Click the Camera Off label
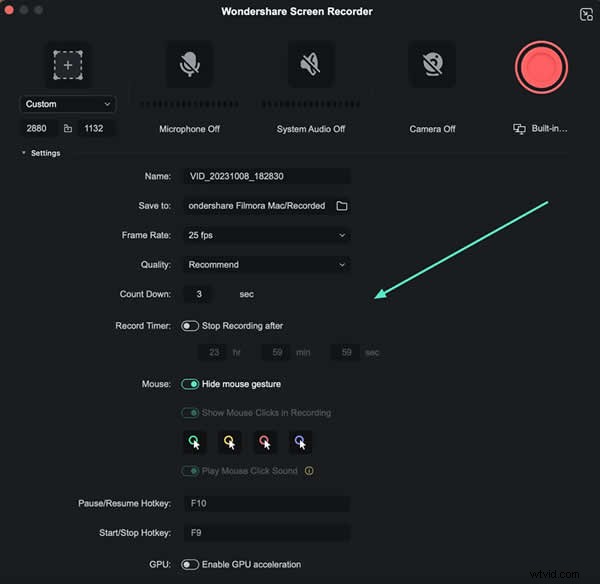The height and width of the screenshot is (584, 600). click(432, 129)
